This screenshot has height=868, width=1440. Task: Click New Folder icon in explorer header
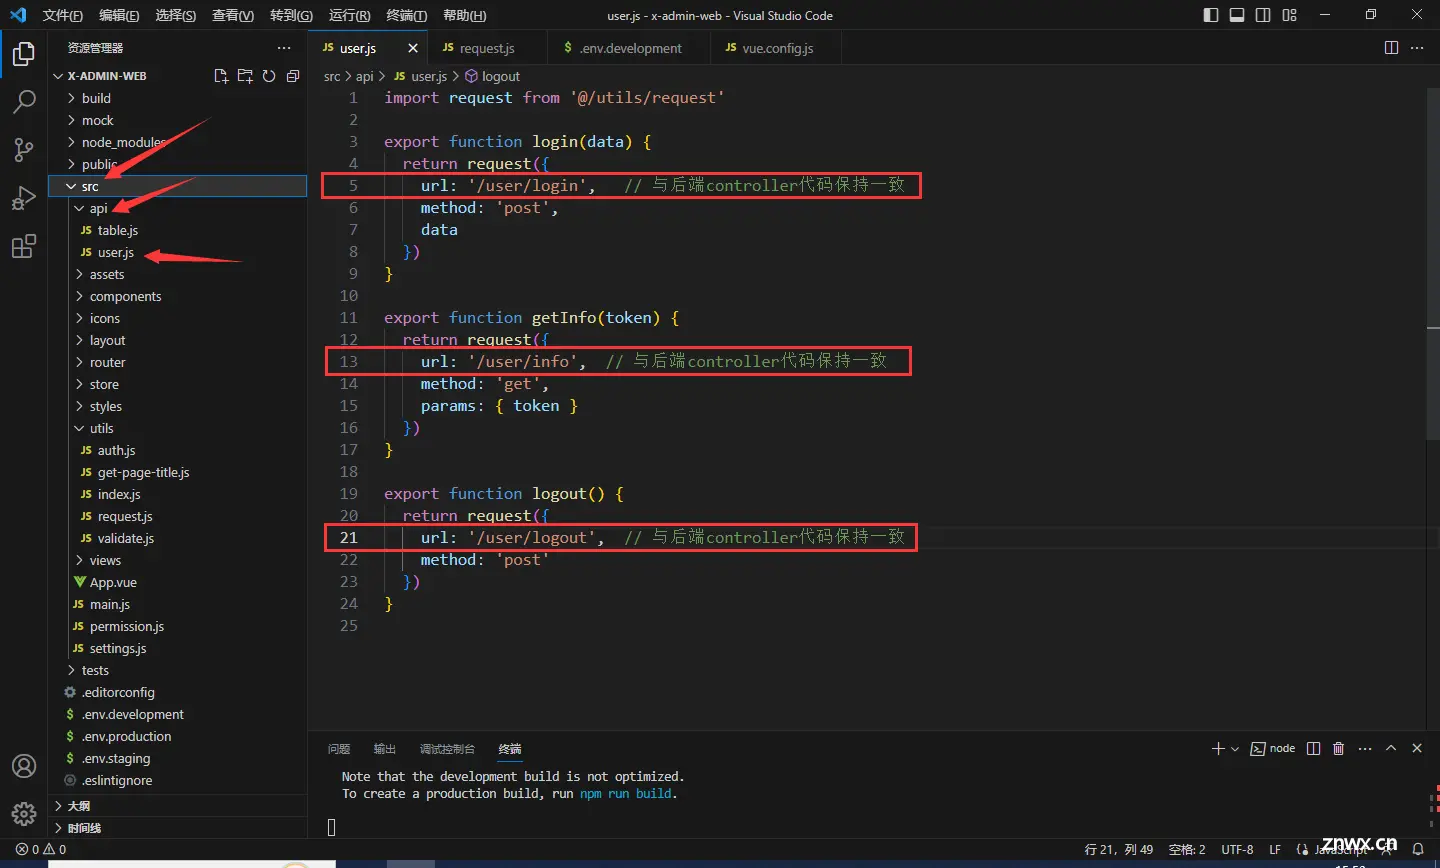(245, 76)
